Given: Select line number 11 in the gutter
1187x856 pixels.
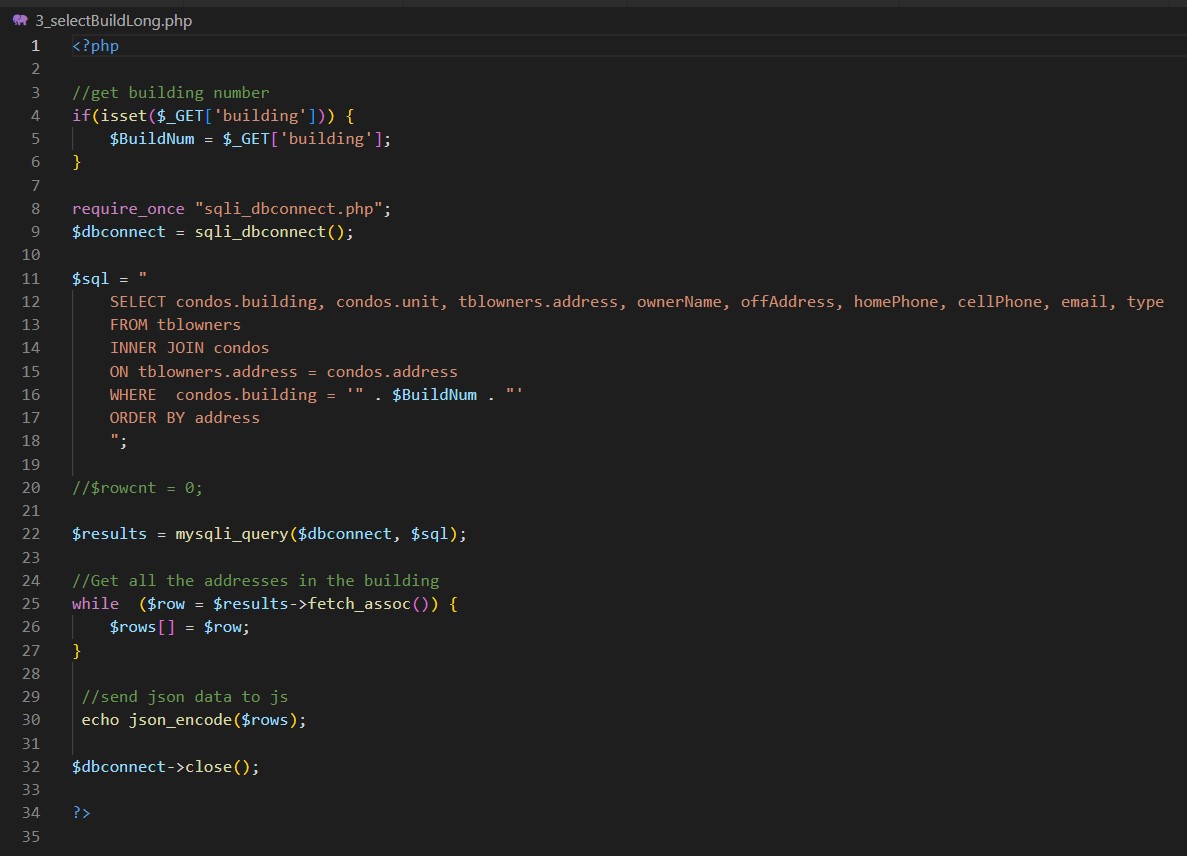Looking at the screenshot, I should (x=31, y=278).
